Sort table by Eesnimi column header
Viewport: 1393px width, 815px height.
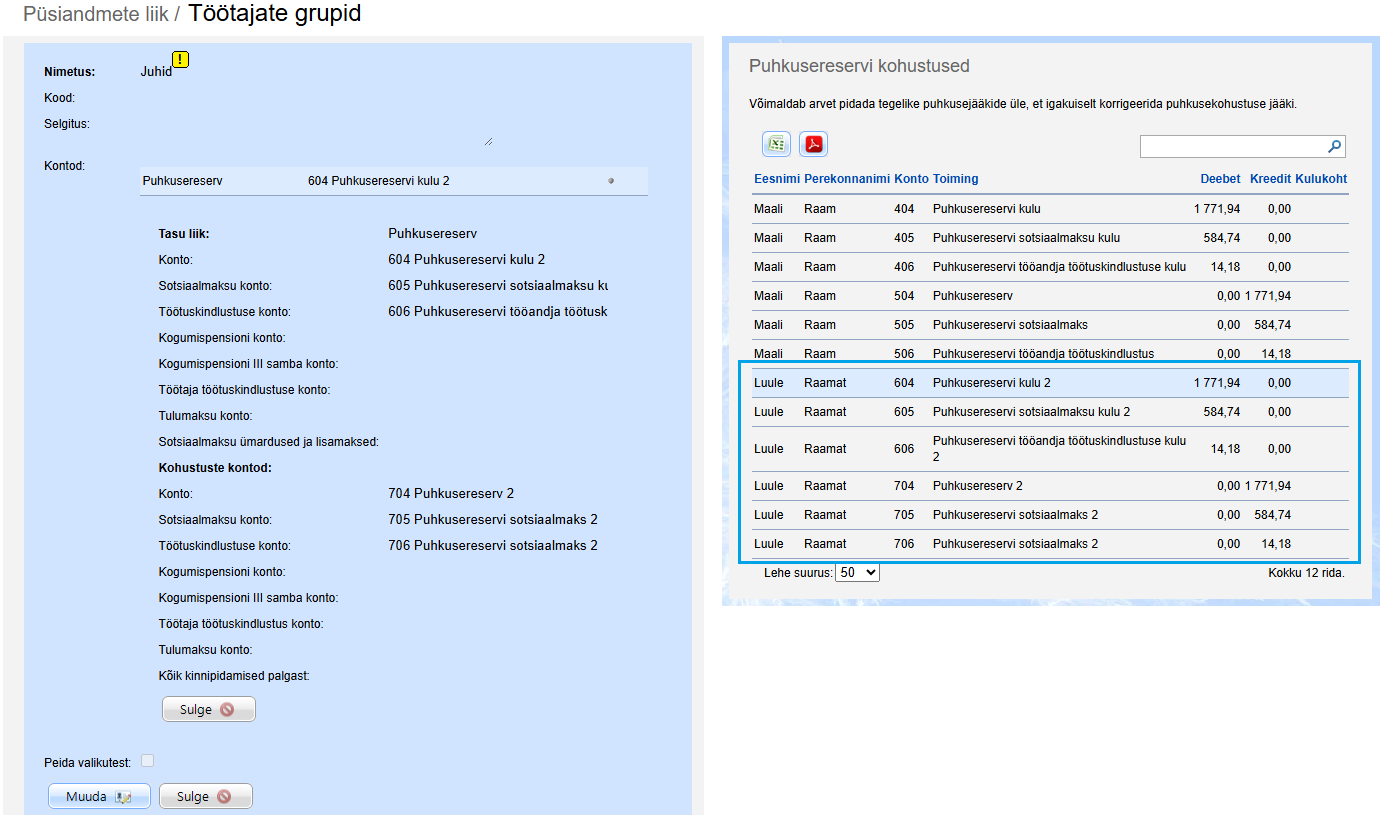pos(776,179)
